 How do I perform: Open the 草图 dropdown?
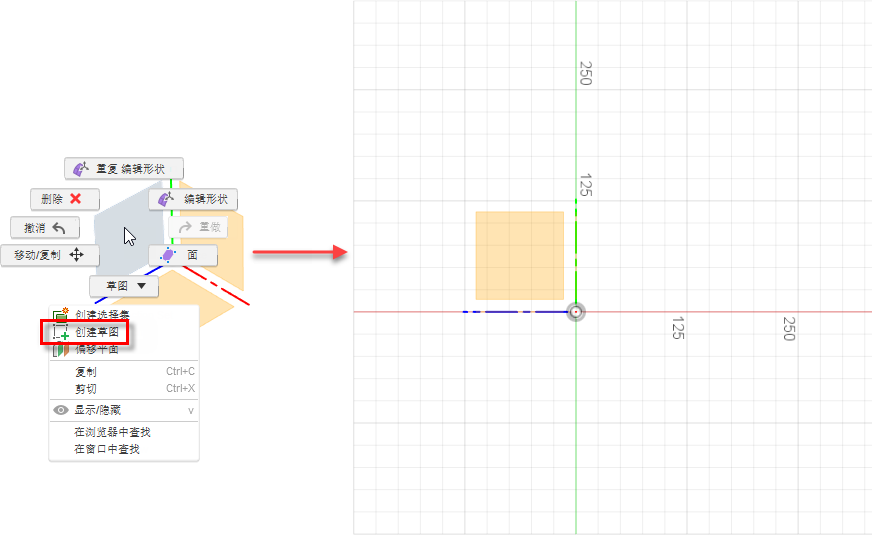click(x=124, y=286)
